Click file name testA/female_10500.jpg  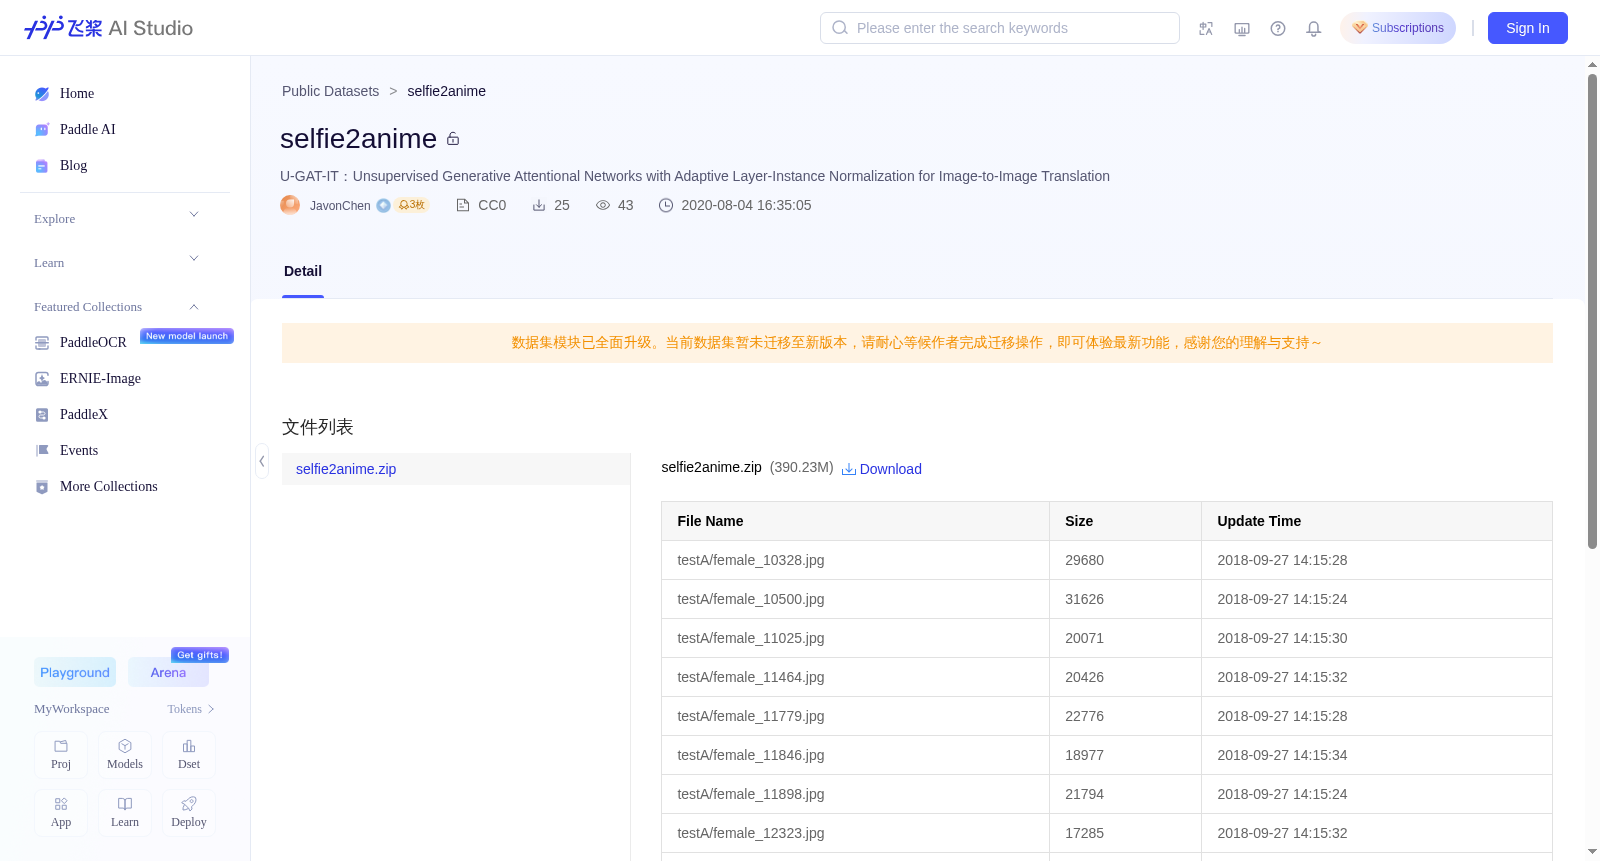(x=751, y=599)
